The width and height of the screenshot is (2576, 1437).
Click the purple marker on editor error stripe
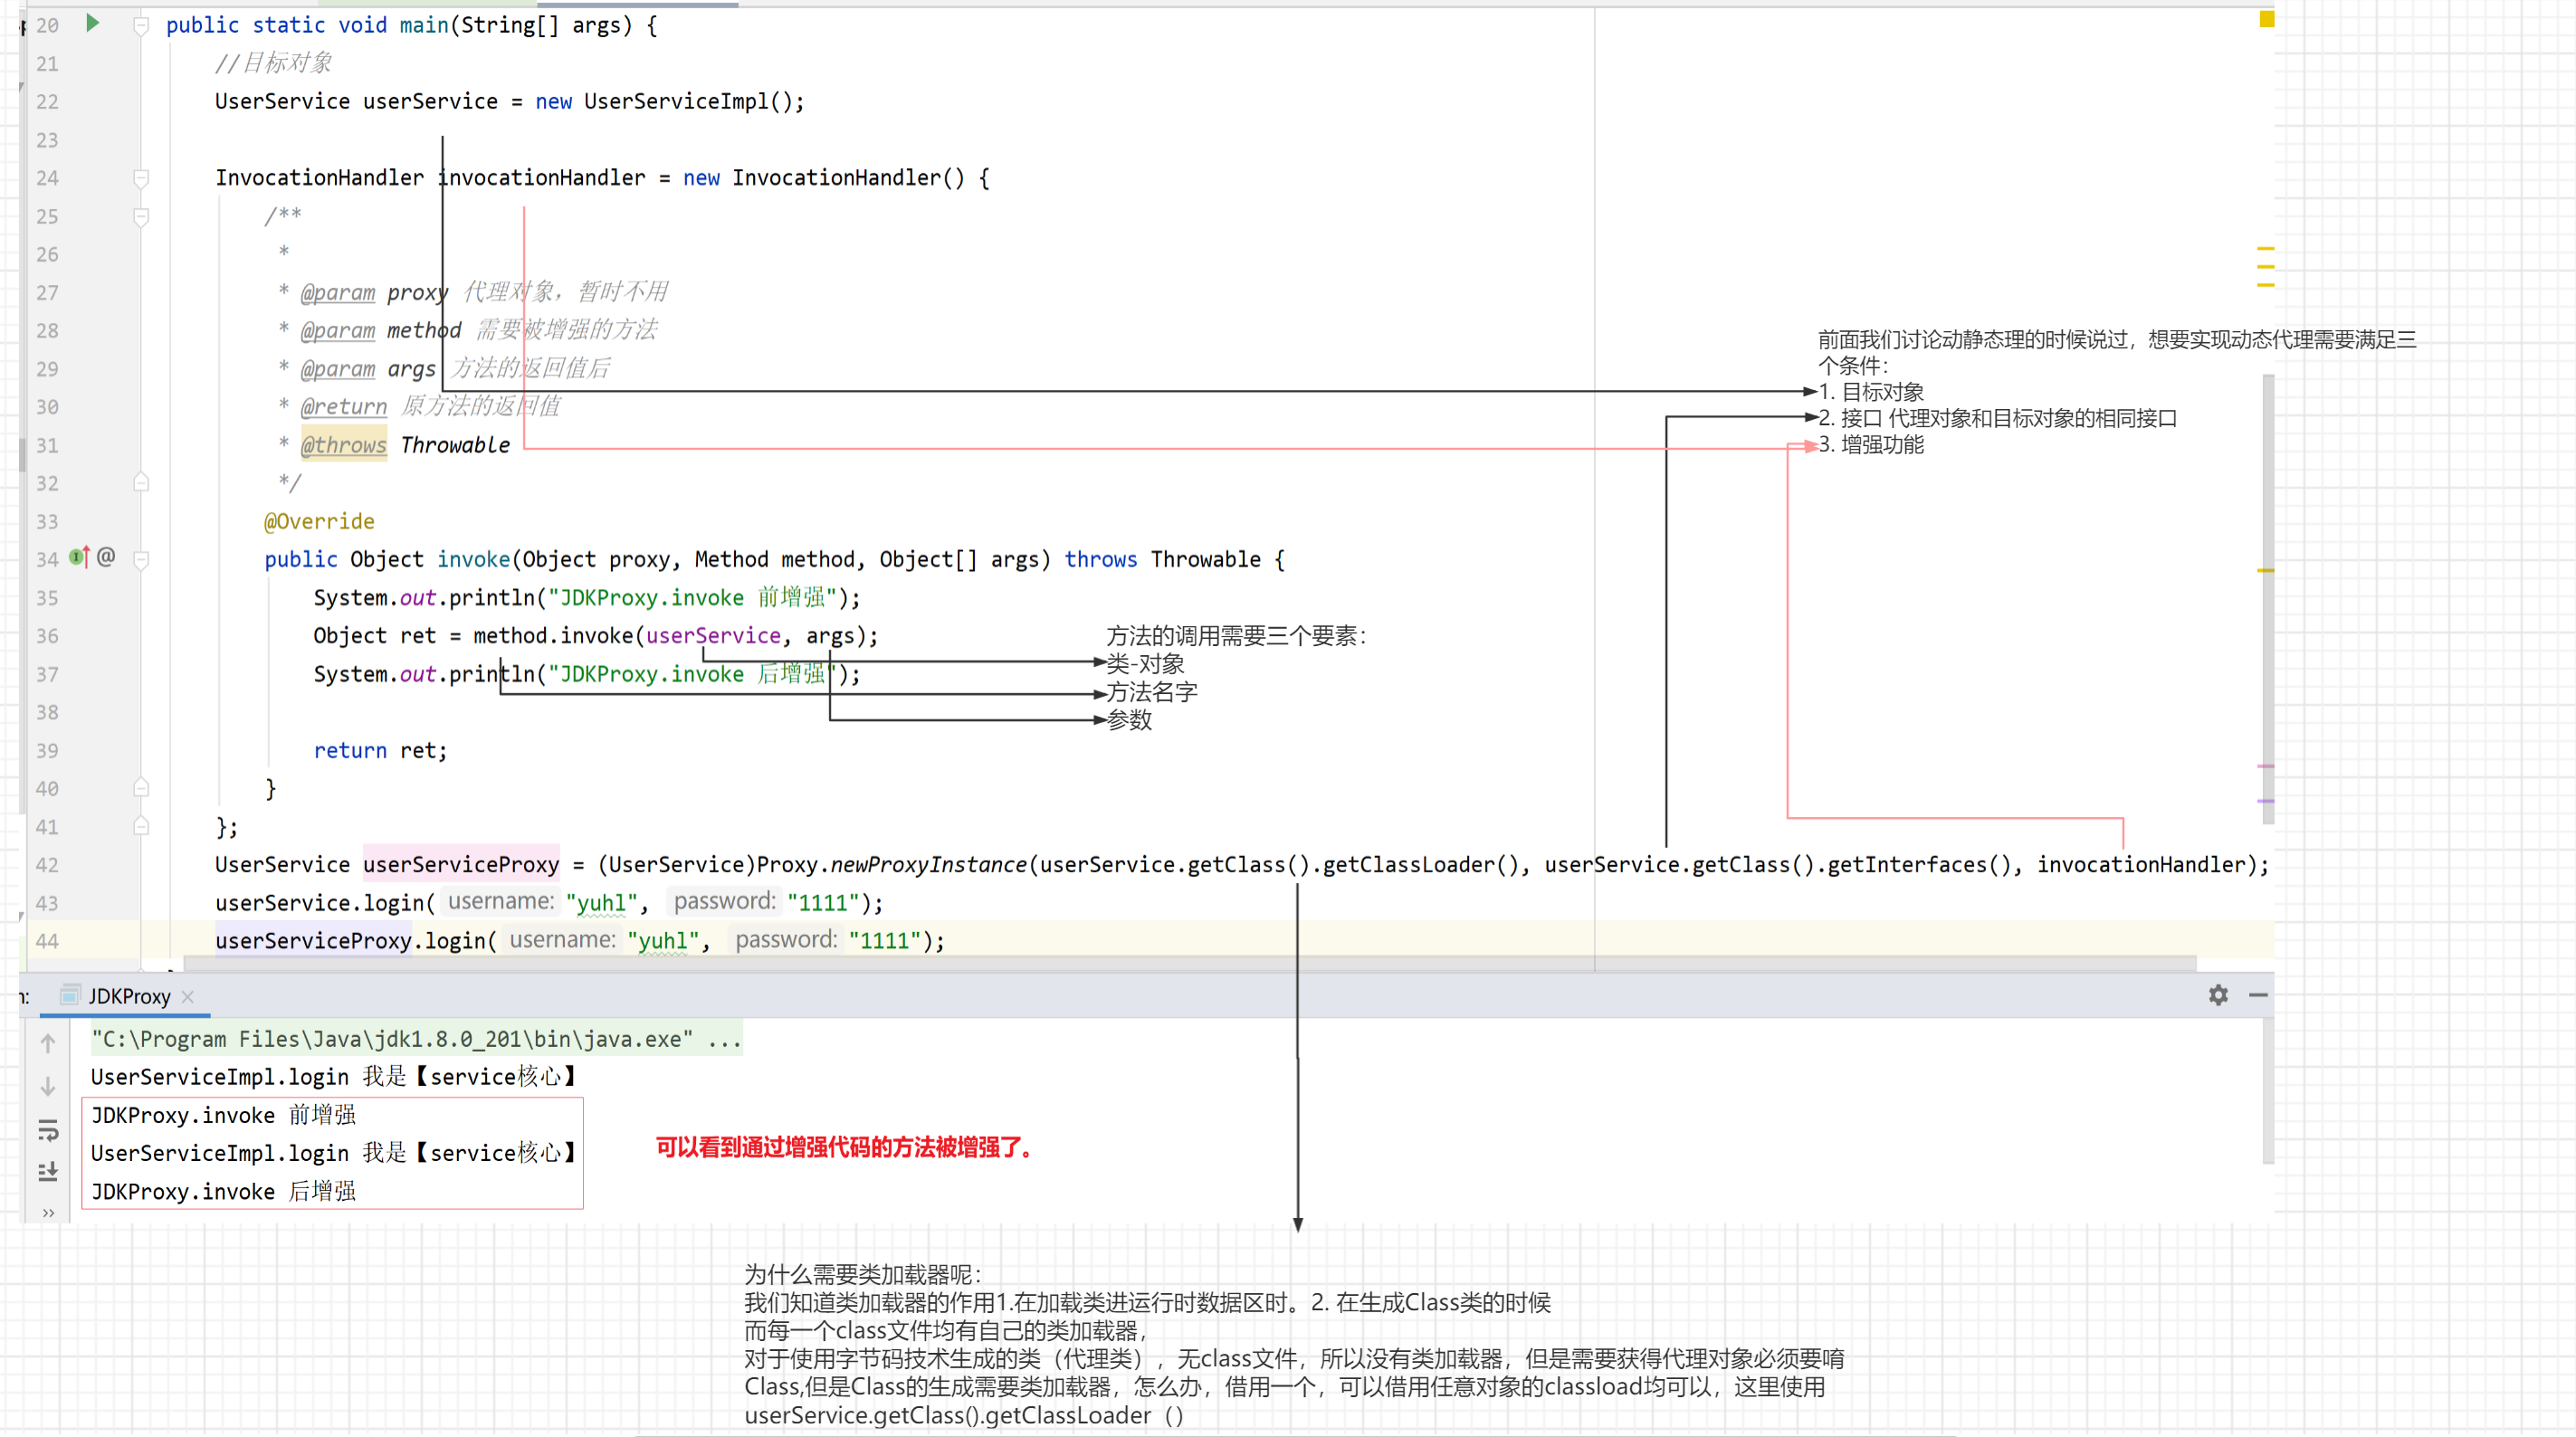click(2266, 801)
